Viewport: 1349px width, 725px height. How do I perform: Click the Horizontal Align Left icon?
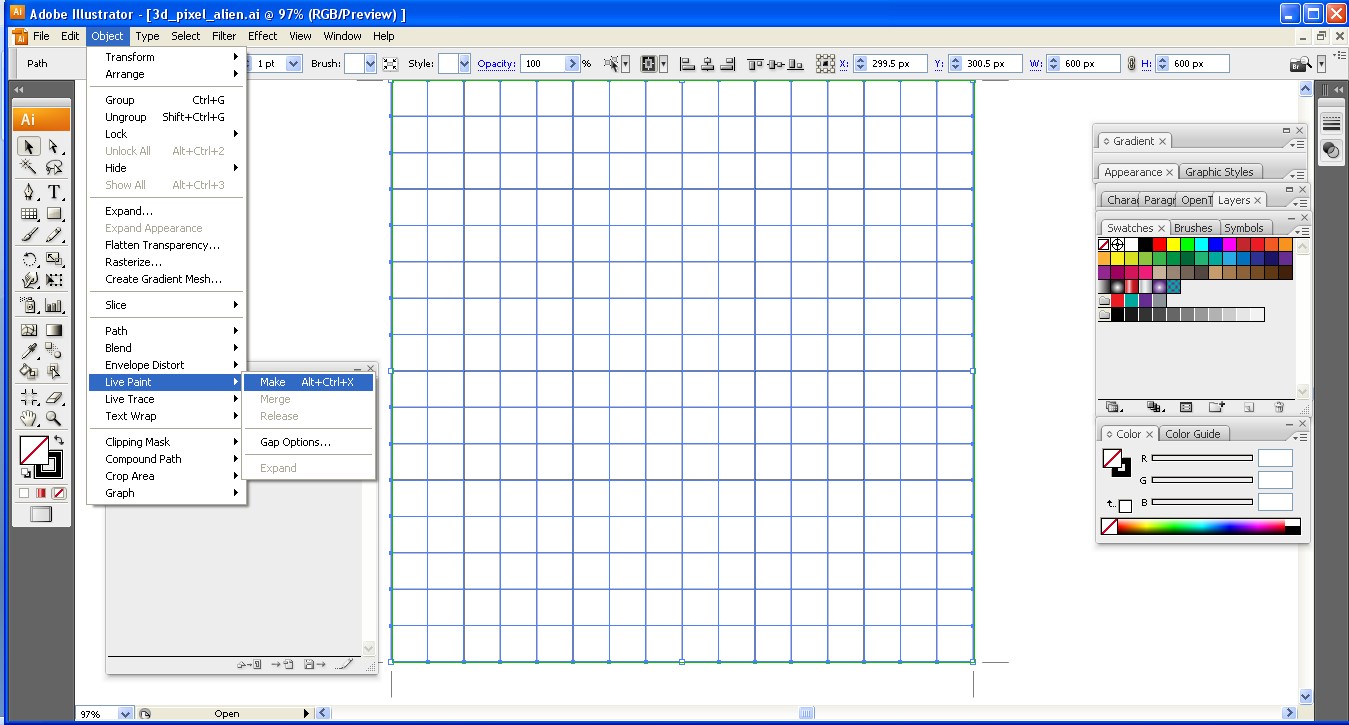click(x=688, y=64)
